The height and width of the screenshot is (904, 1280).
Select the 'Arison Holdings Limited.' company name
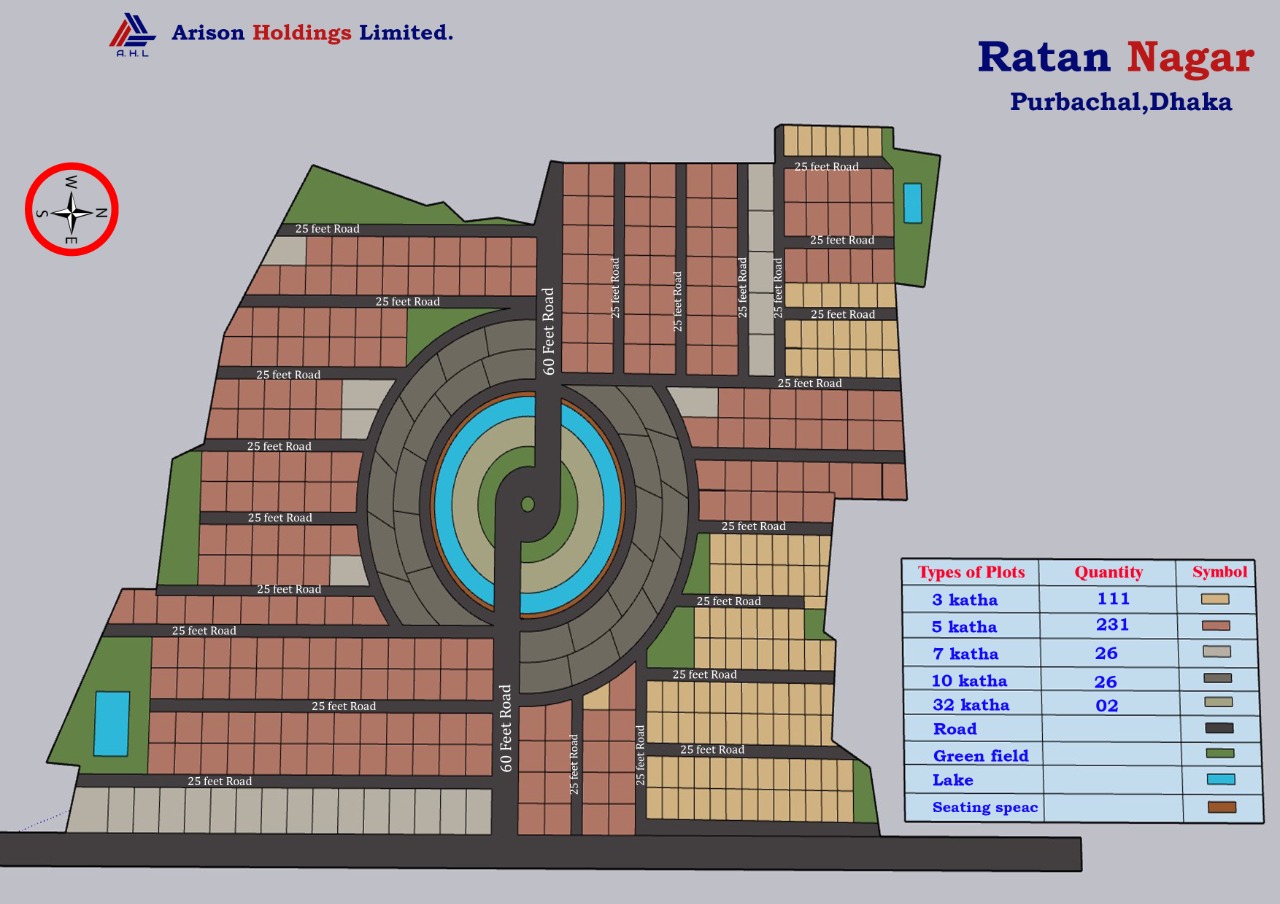pyautogui.click(x=312, y=33)
